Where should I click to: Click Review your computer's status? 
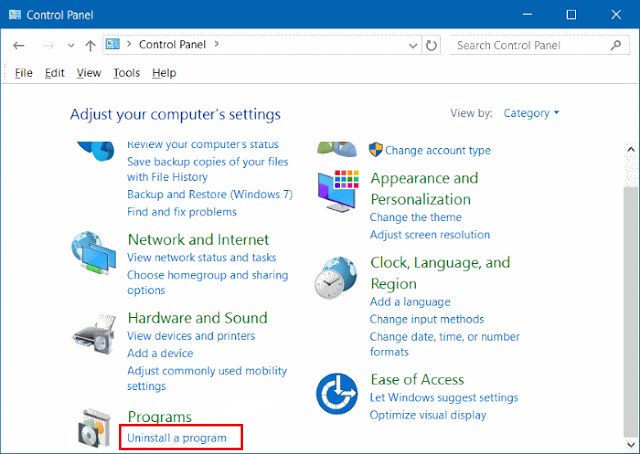click(202, 145)
